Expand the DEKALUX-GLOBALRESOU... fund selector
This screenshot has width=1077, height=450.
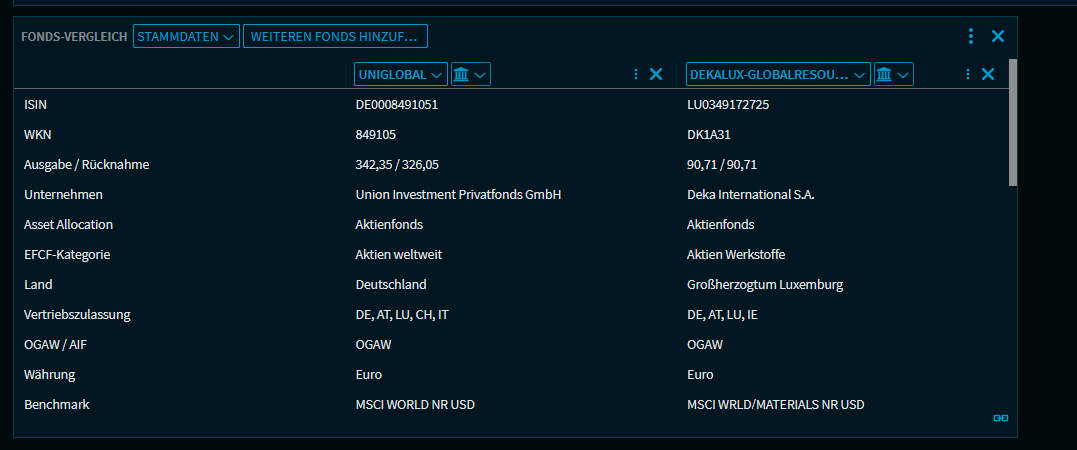777,74
